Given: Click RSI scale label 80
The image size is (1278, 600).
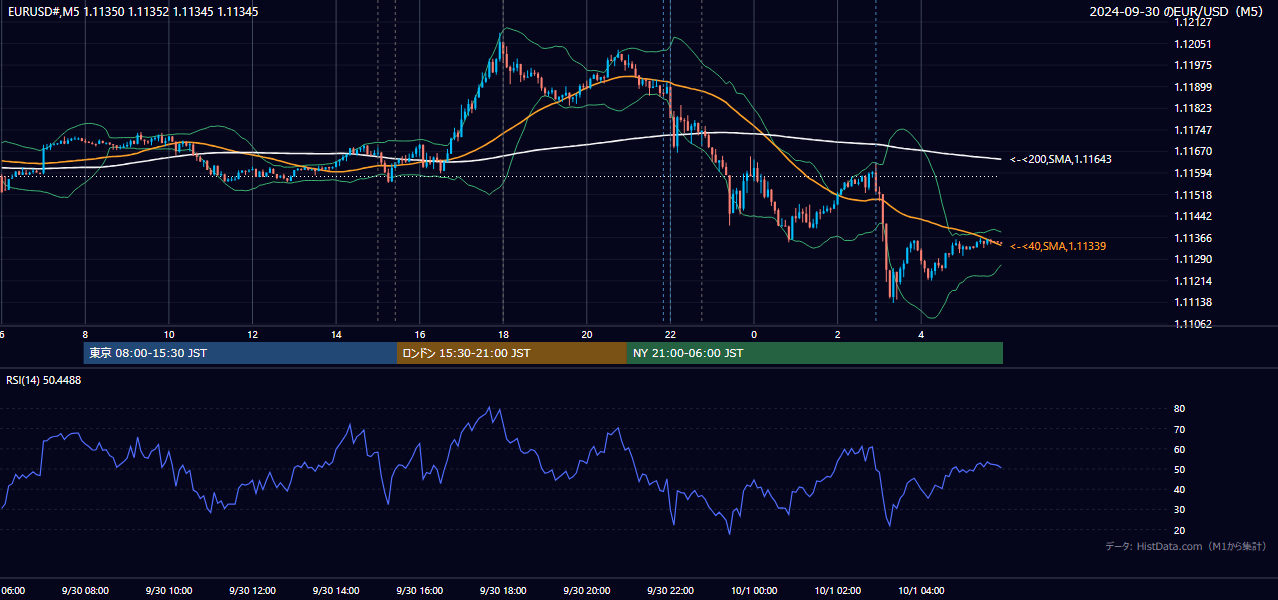Looking at the screenshot, I should pyautogui.click(x=1179, y=409).
